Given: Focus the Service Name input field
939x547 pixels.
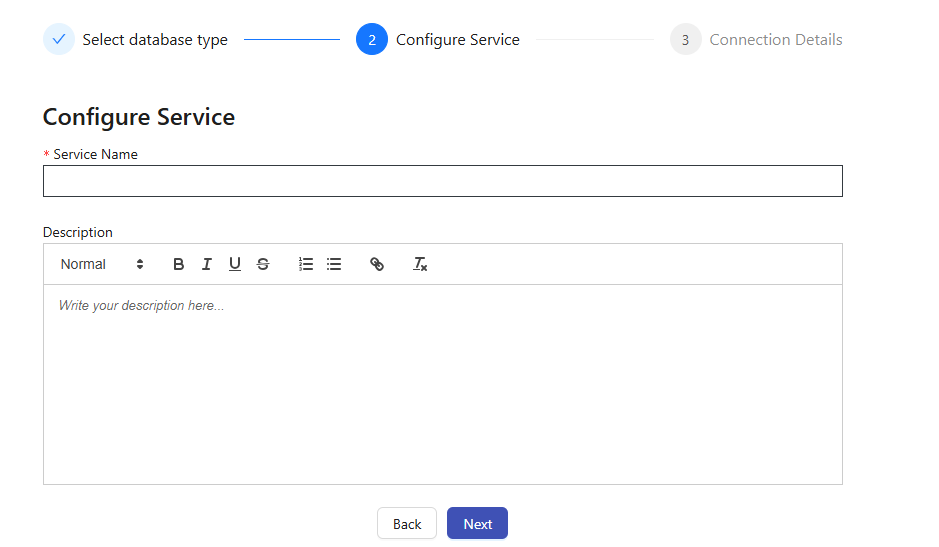Looking at the screenshot, I should click(442, 181).
